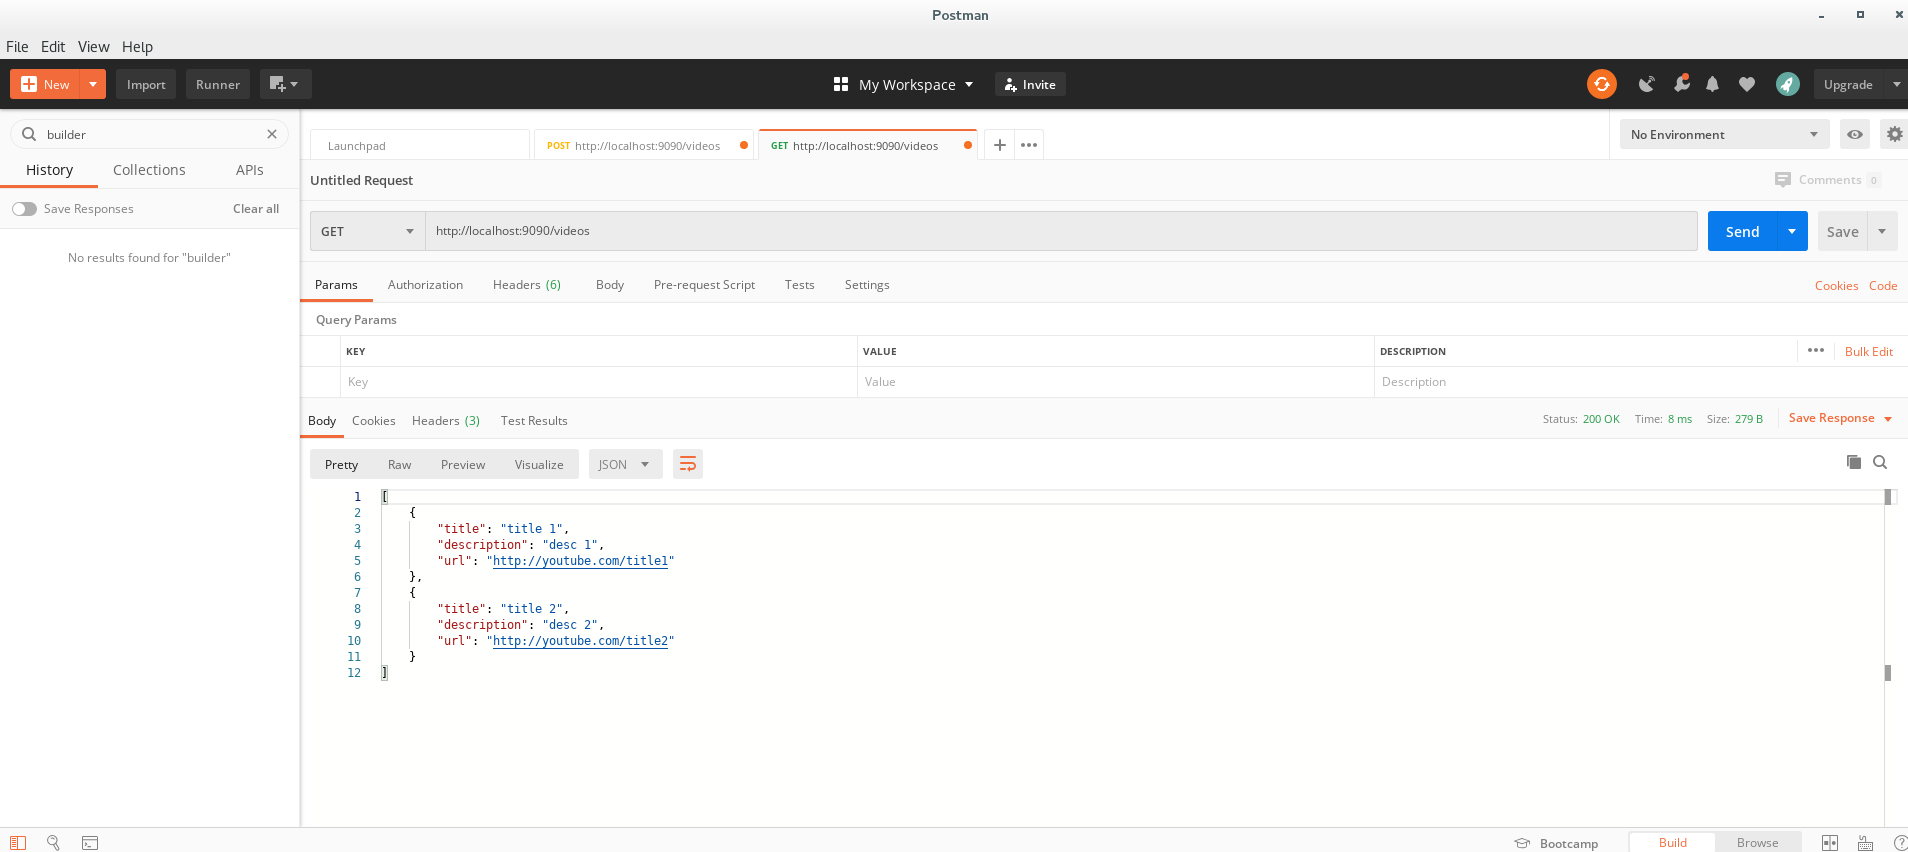
Task: Click the Invite button
Action: [x=1030, y=84]
